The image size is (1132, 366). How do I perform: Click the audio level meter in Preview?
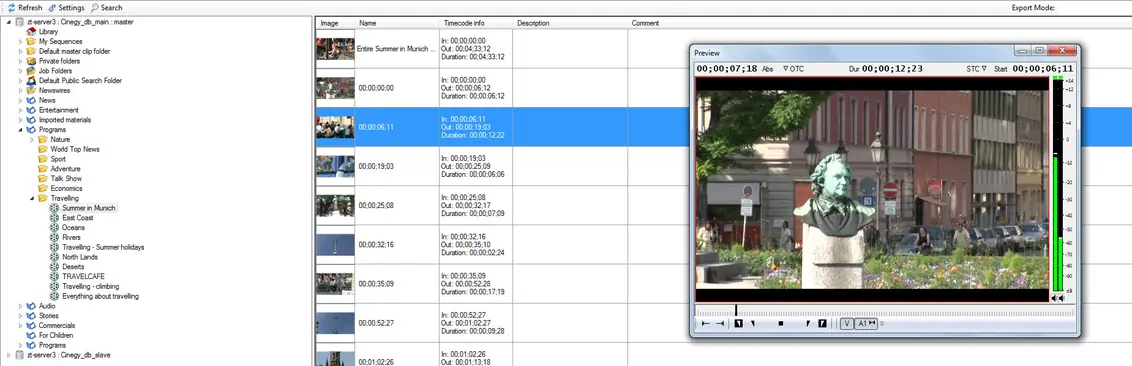pyautogui.click(x=1058, y=184)
